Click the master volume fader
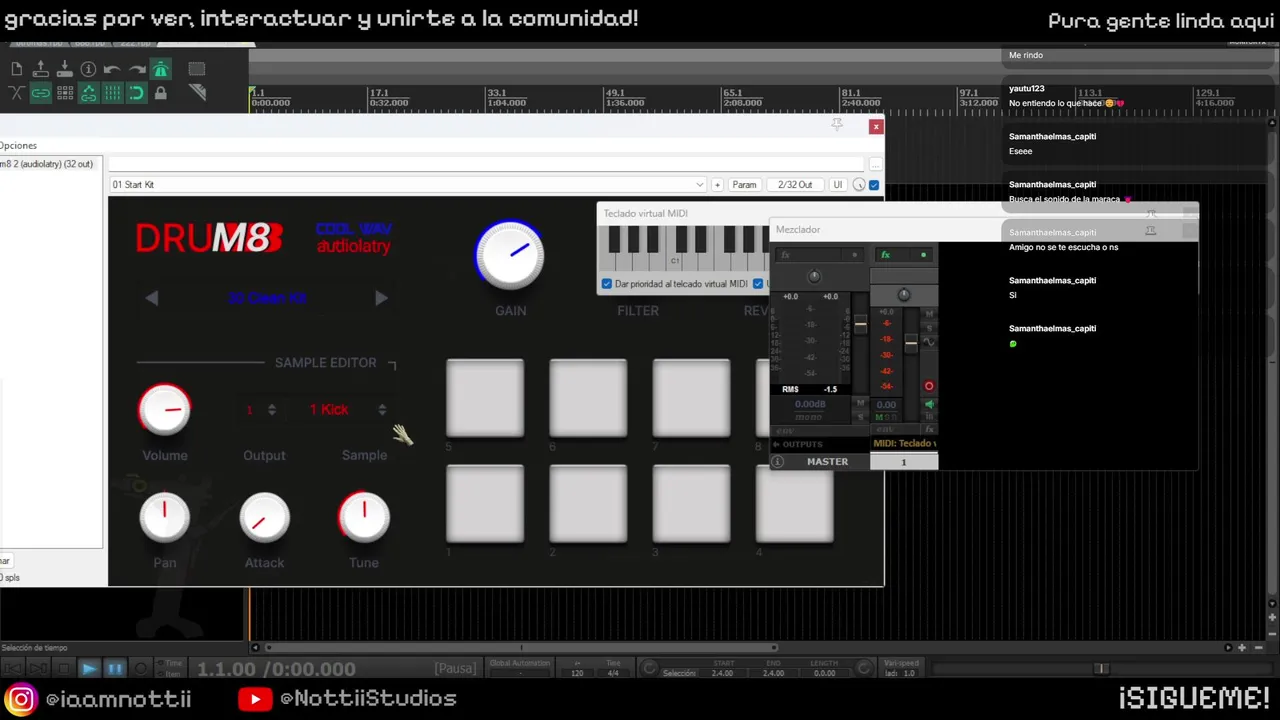 860,326
